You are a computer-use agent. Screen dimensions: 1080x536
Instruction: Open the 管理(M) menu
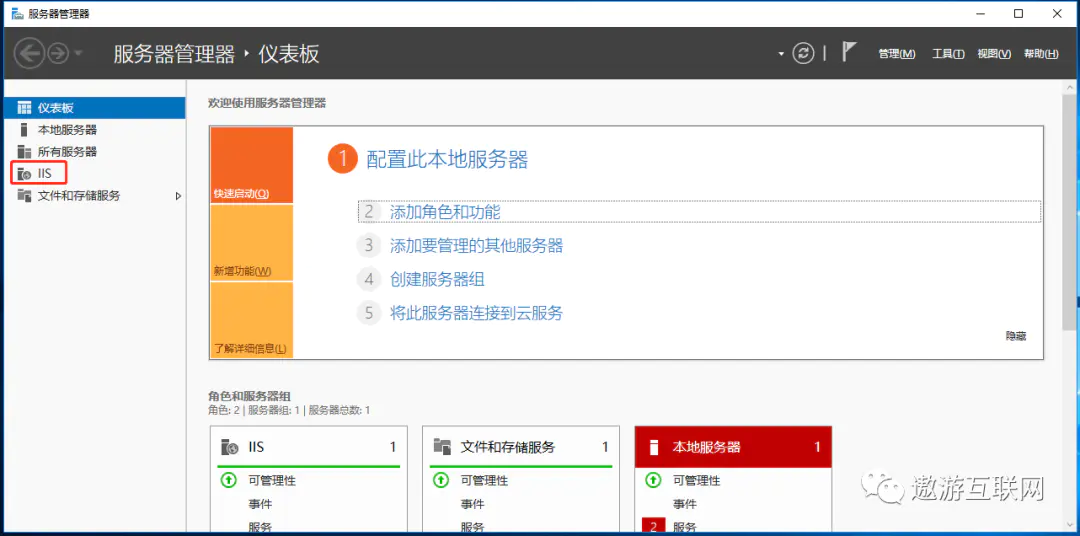pos(897,54)
